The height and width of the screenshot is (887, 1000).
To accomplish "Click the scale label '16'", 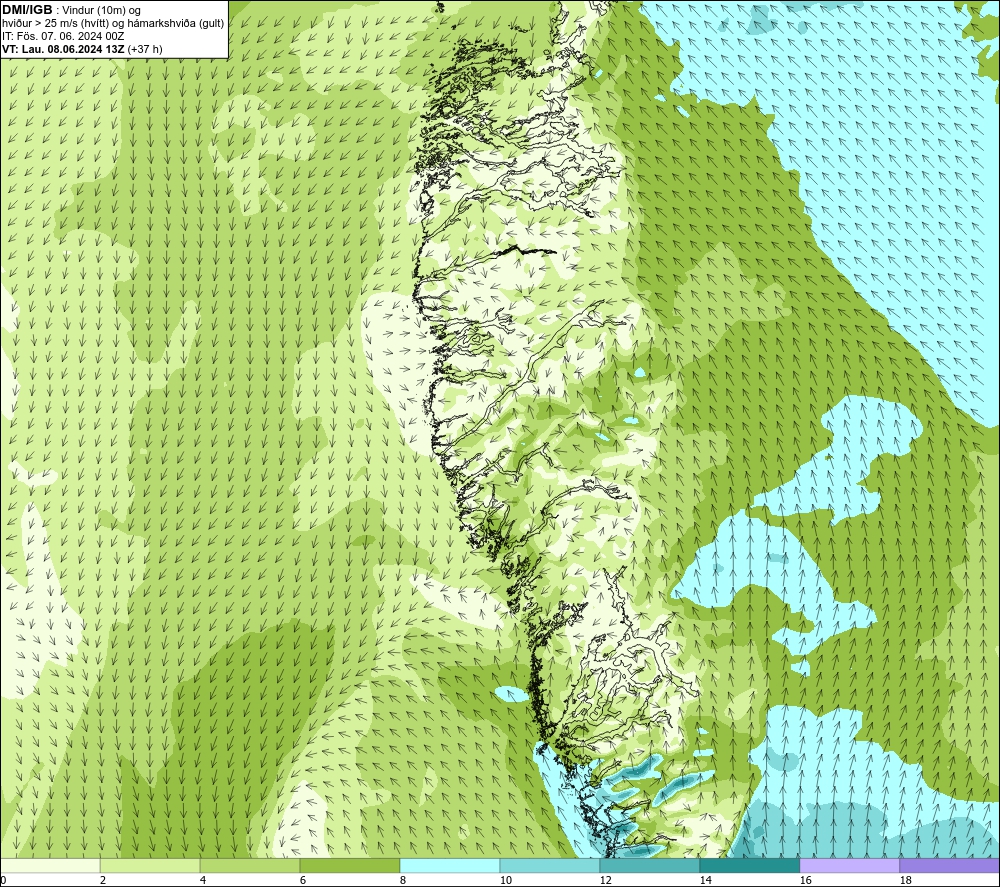I will tap(805, 880).
